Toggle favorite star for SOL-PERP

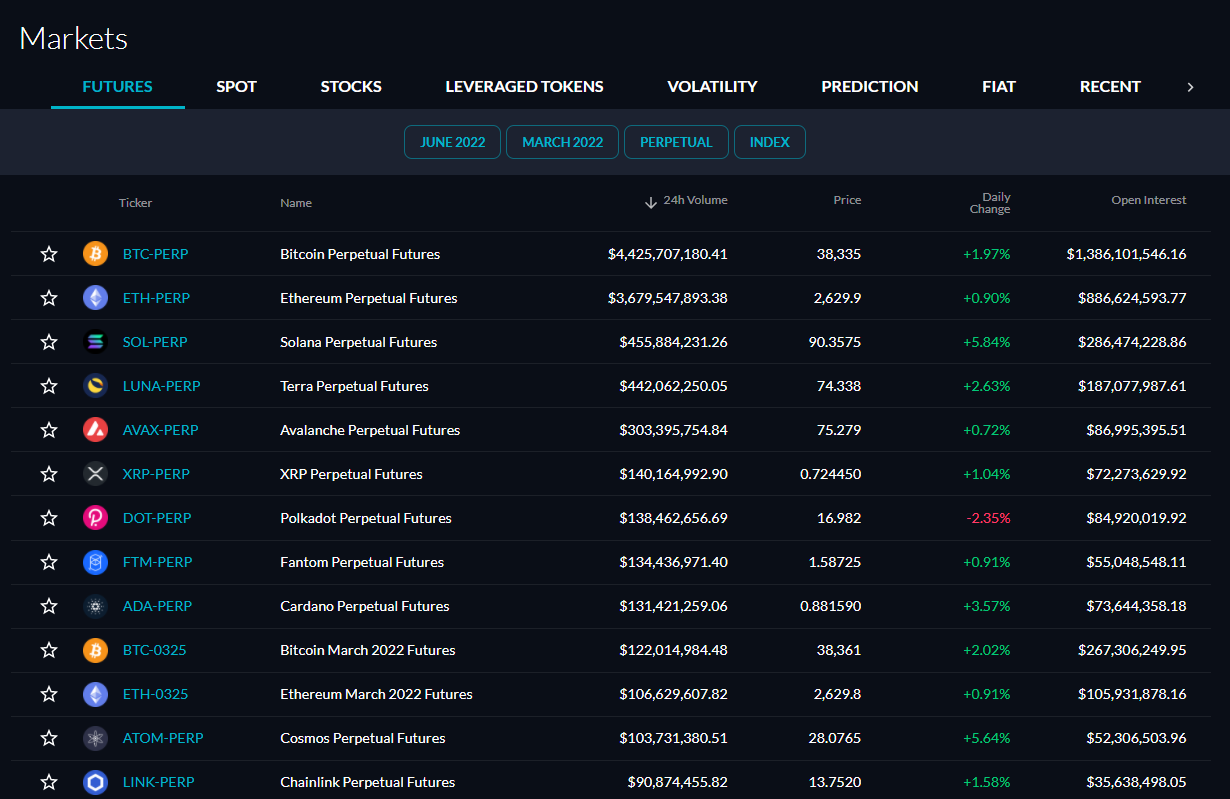click(49, 342)
